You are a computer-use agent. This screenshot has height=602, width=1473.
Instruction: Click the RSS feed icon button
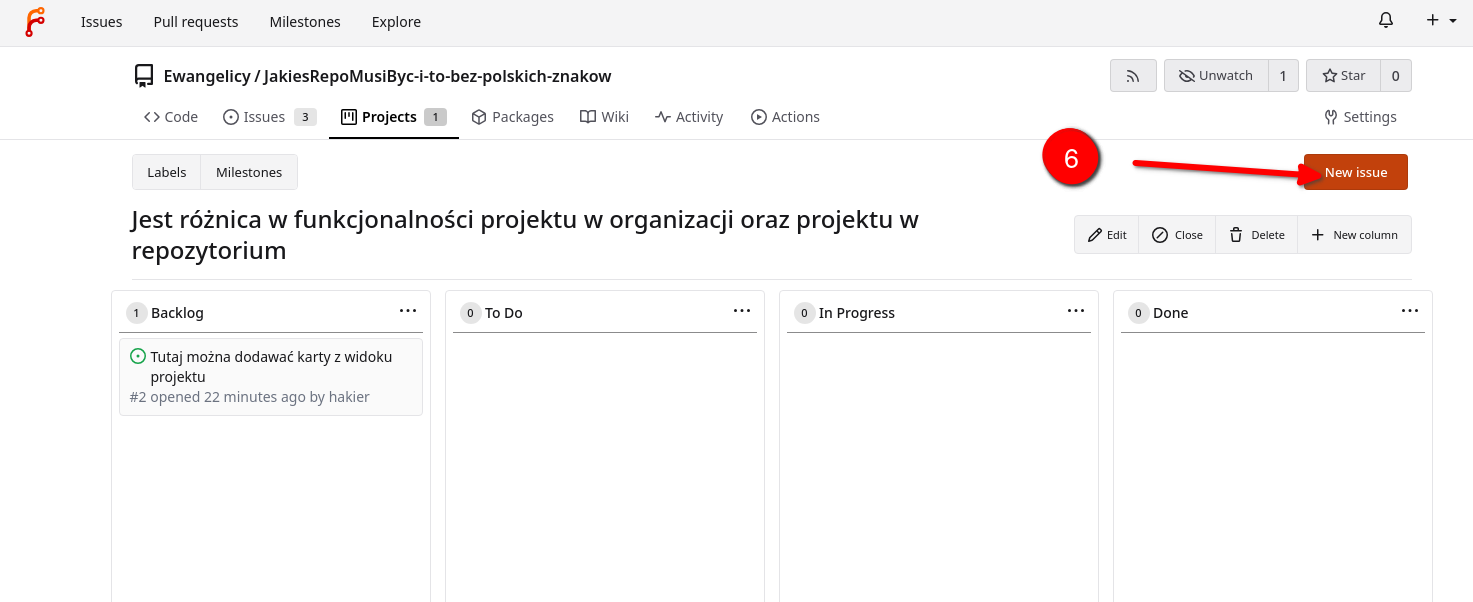[x=1133, y=76]
